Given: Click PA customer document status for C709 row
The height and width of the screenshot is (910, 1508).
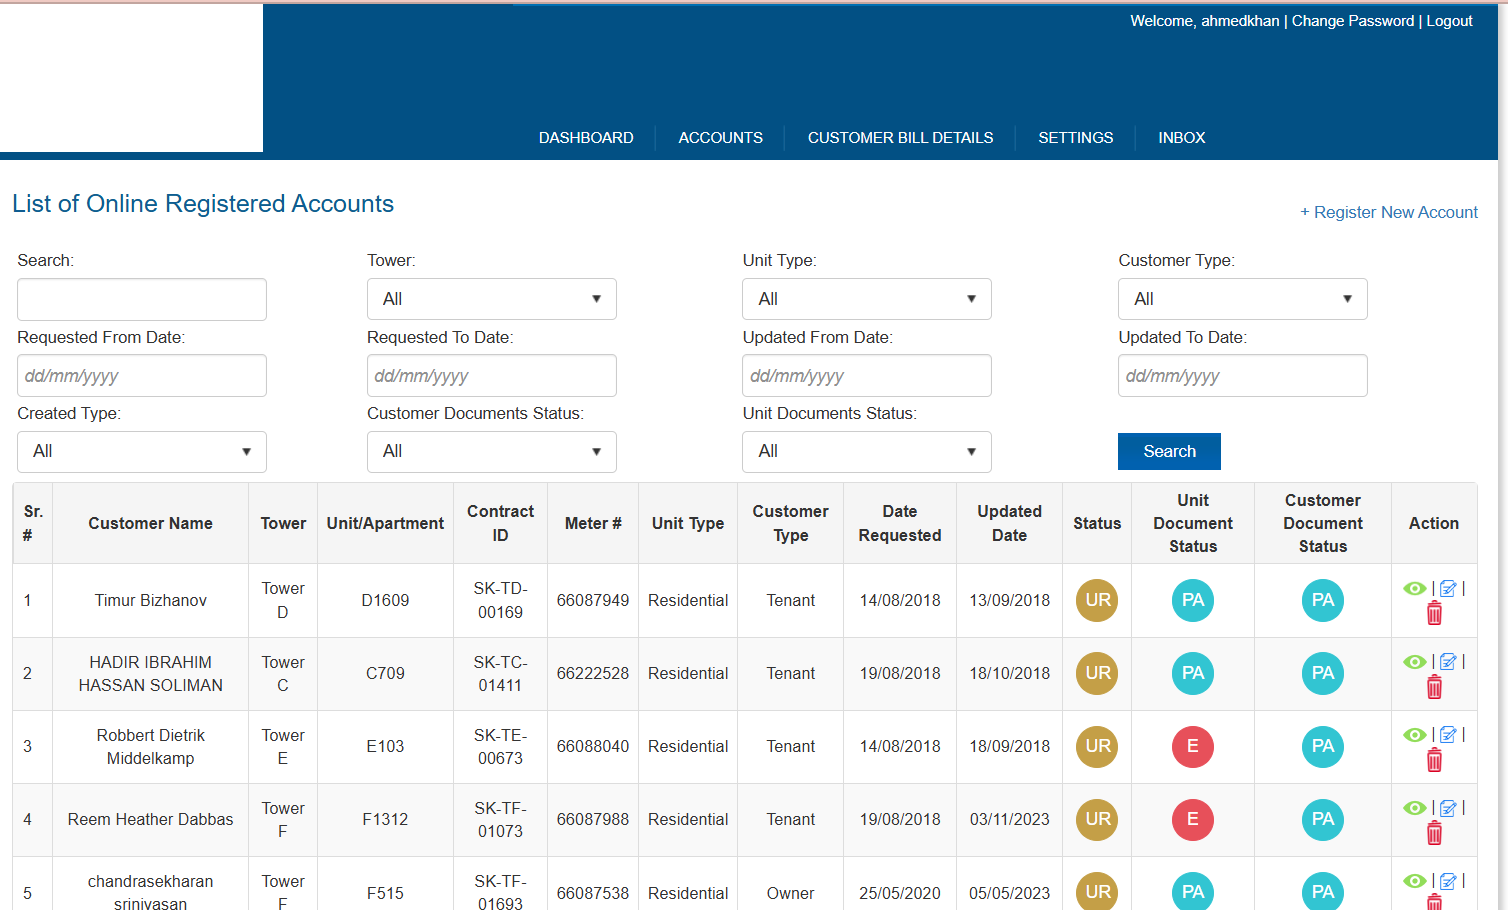Looking at the screenshot, I should [x=1322, y=674].
